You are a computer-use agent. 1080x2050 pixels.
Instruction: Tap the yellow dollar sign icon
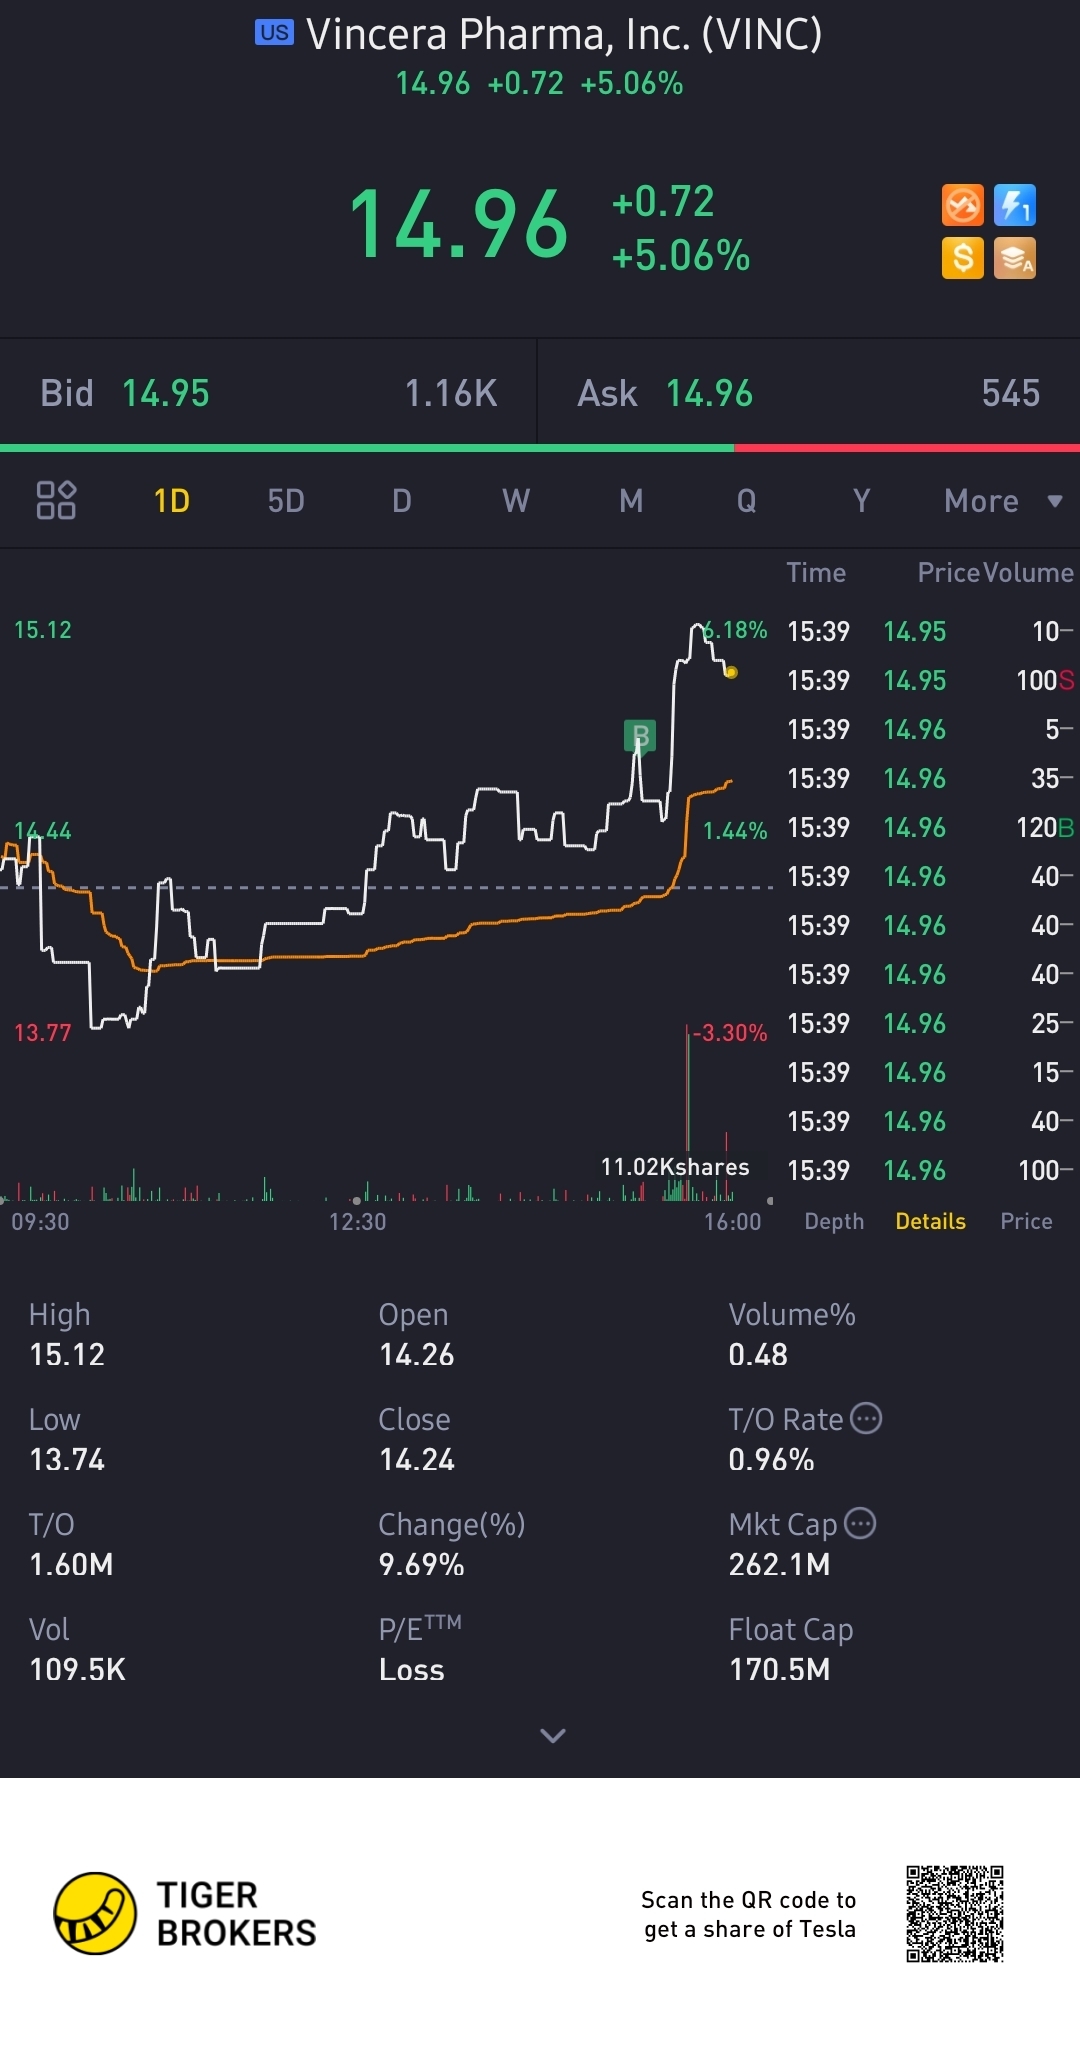pos(963,258)
